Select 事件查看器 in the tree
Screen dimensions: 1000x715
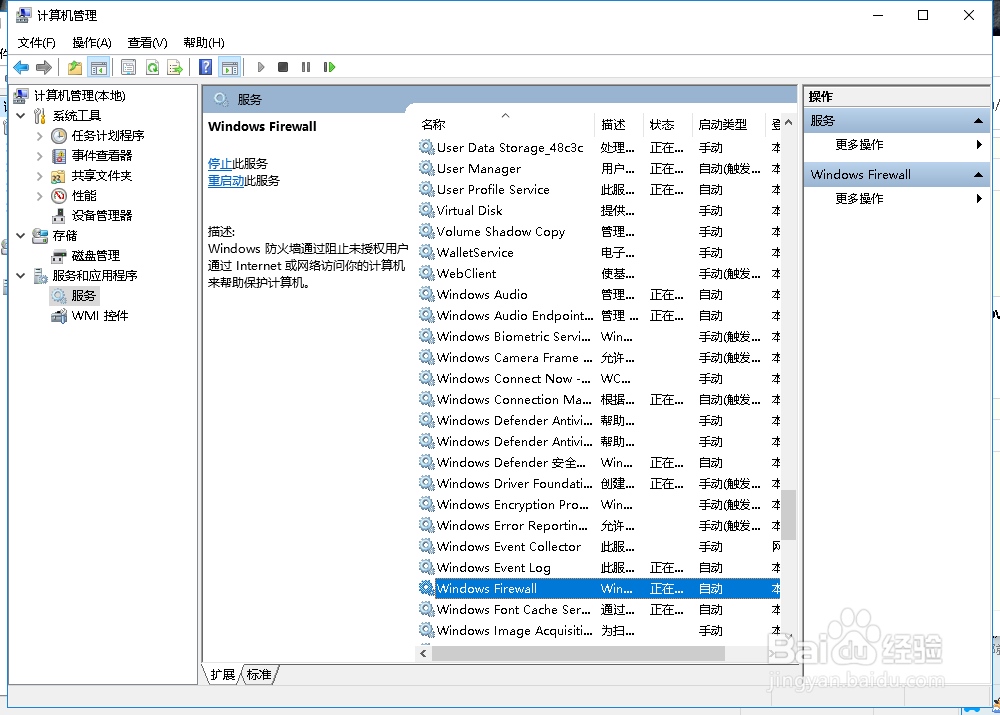pyautogui.click(x=102, y=156)
